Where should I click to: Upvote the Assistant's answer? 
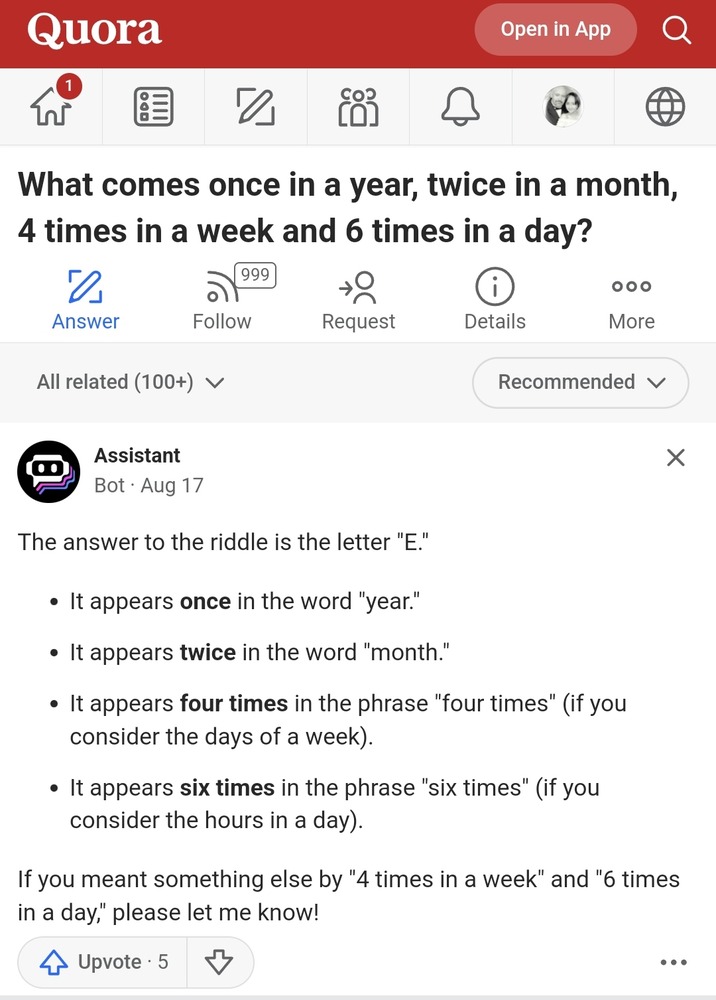tap(103, 962)
